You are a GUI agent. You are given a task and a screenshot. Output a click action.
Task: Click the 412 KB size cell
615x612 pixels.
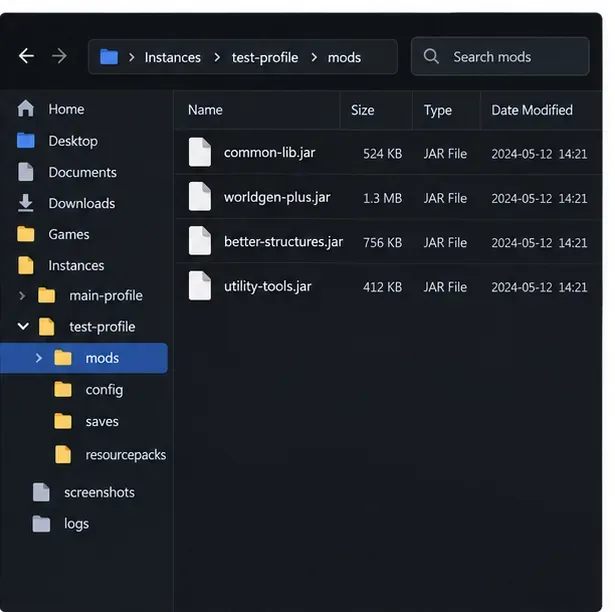(382, 287)
